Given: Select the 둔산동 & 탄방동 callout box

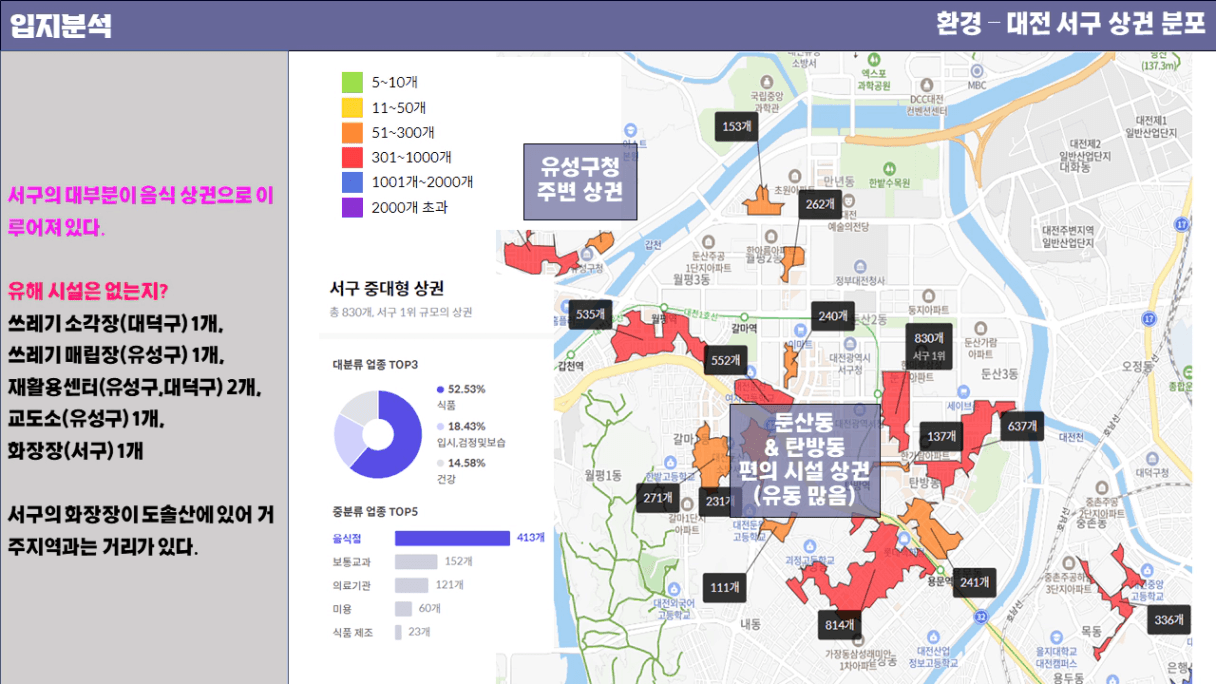Looking at the screenshot, I should click(x=804, y=460).
